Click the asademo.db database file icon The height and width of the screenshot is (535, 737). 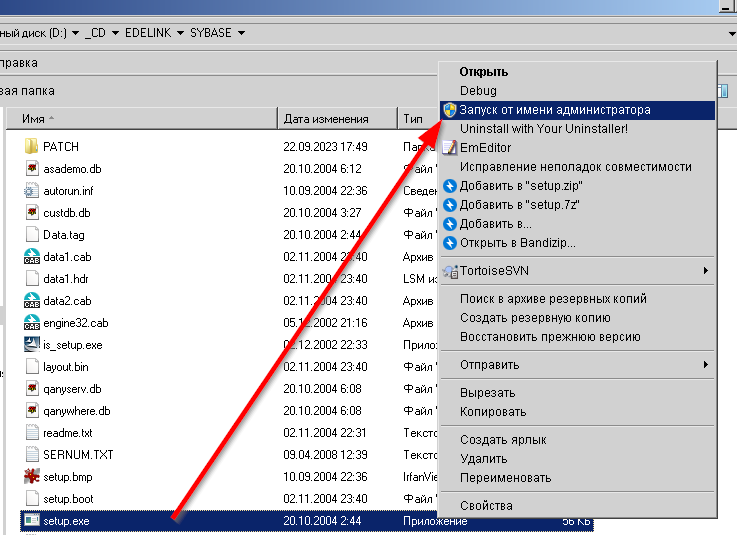point(31,169)
